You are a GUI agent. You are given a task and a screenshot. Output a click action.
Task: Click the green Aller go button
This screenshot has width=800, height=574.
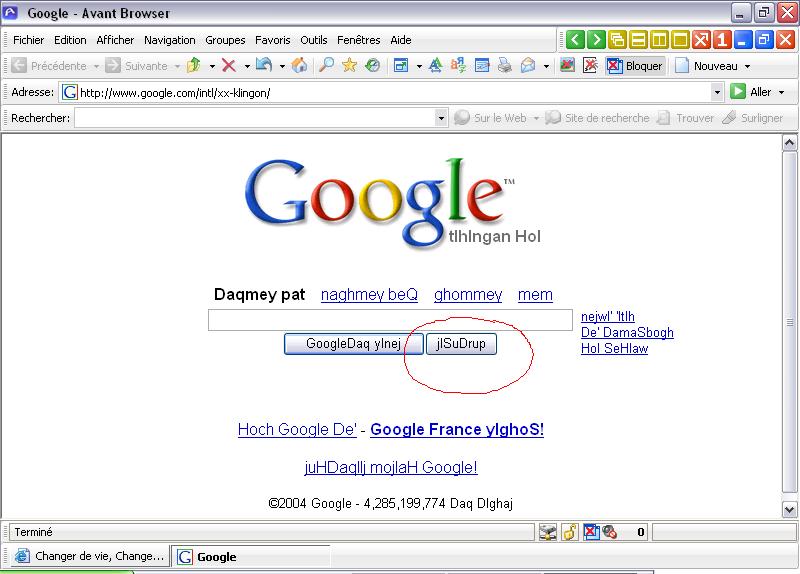pos(751,92)
